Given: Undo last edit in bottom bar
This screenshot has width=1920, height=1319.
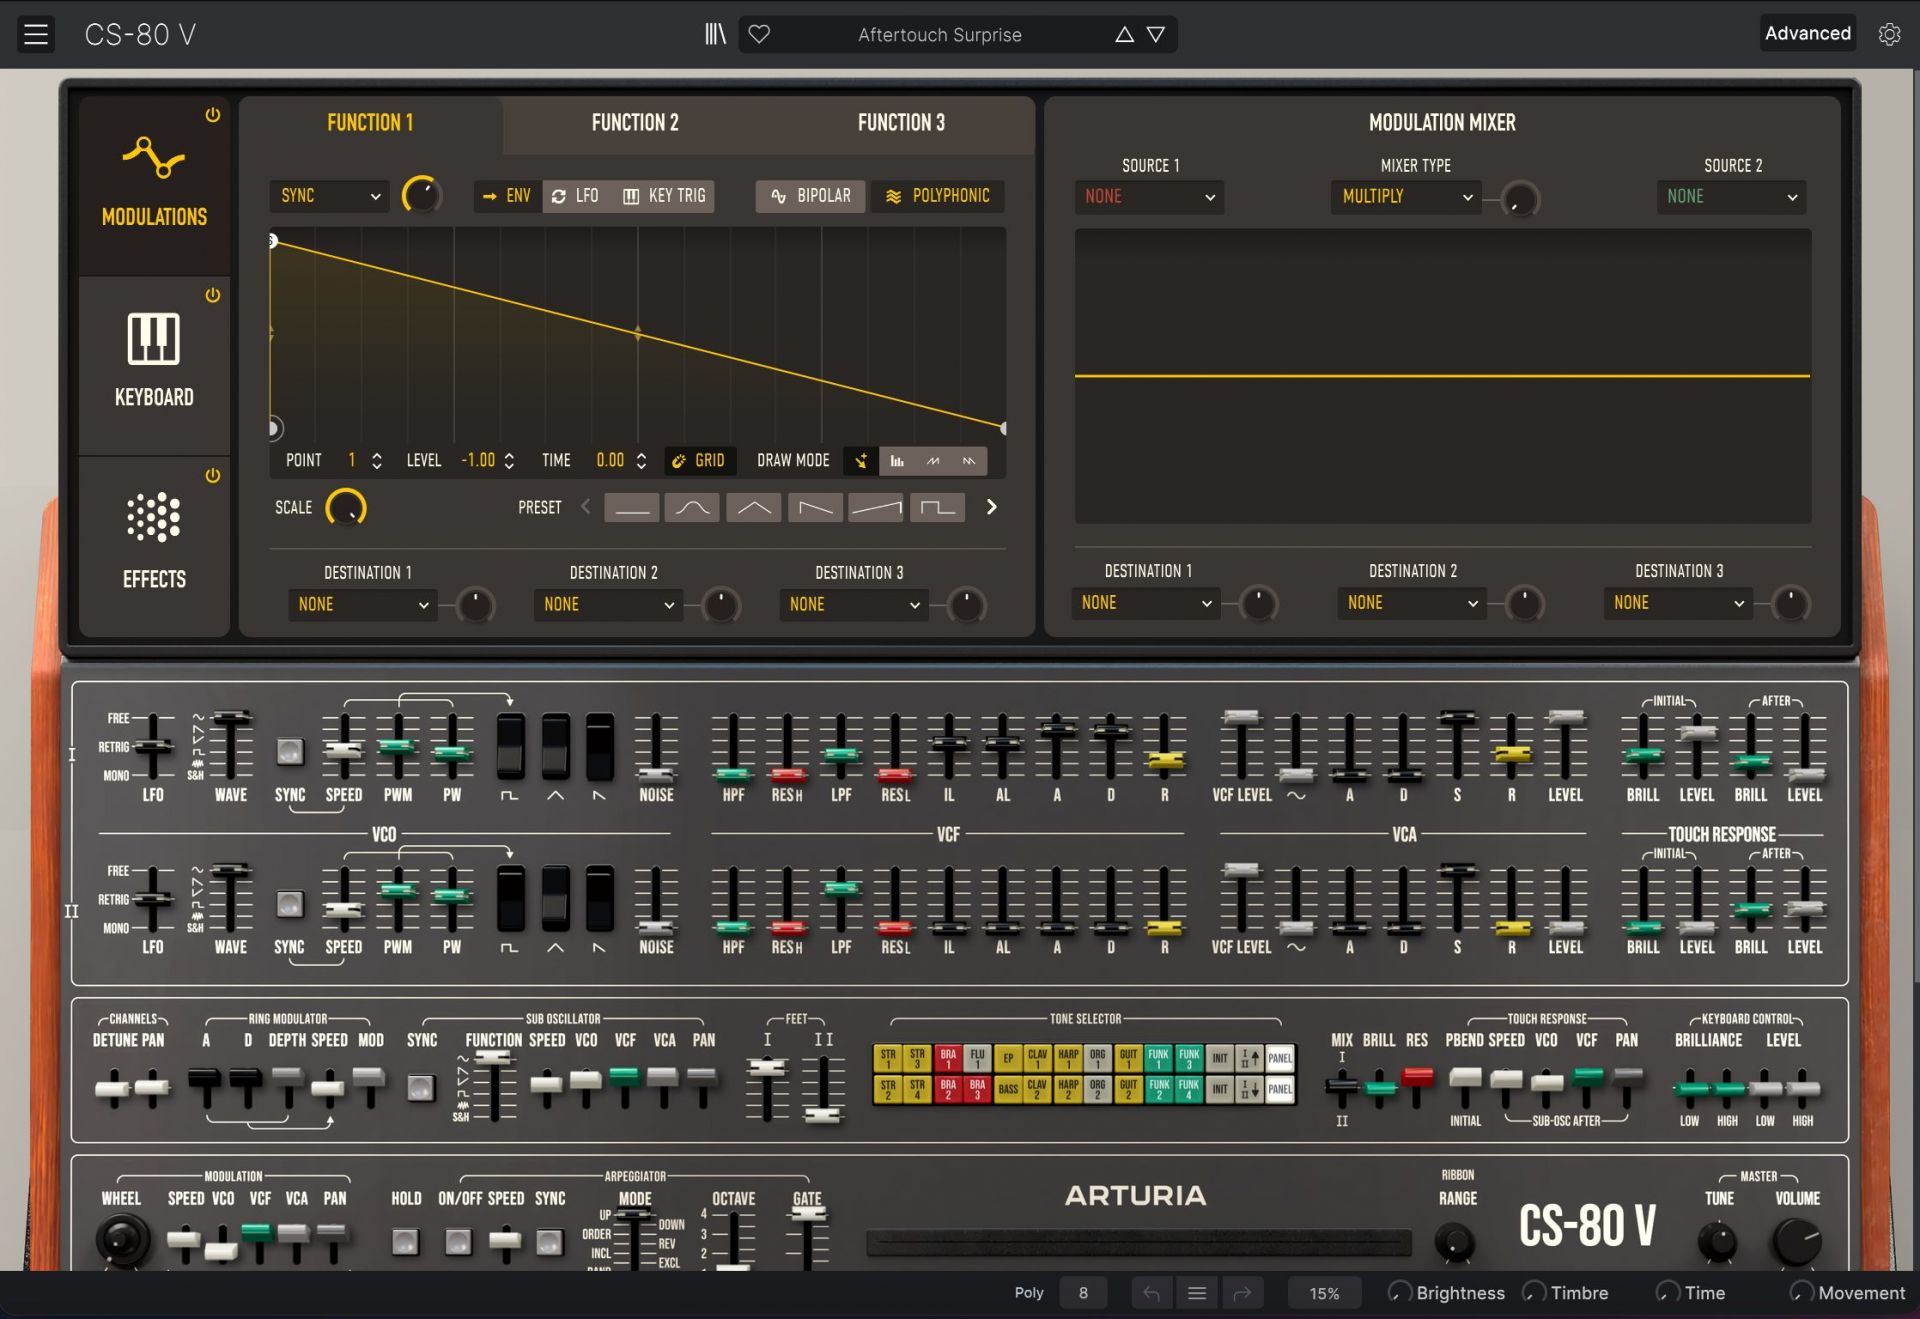Looking at the screenshot, I should (1151, 1293).
